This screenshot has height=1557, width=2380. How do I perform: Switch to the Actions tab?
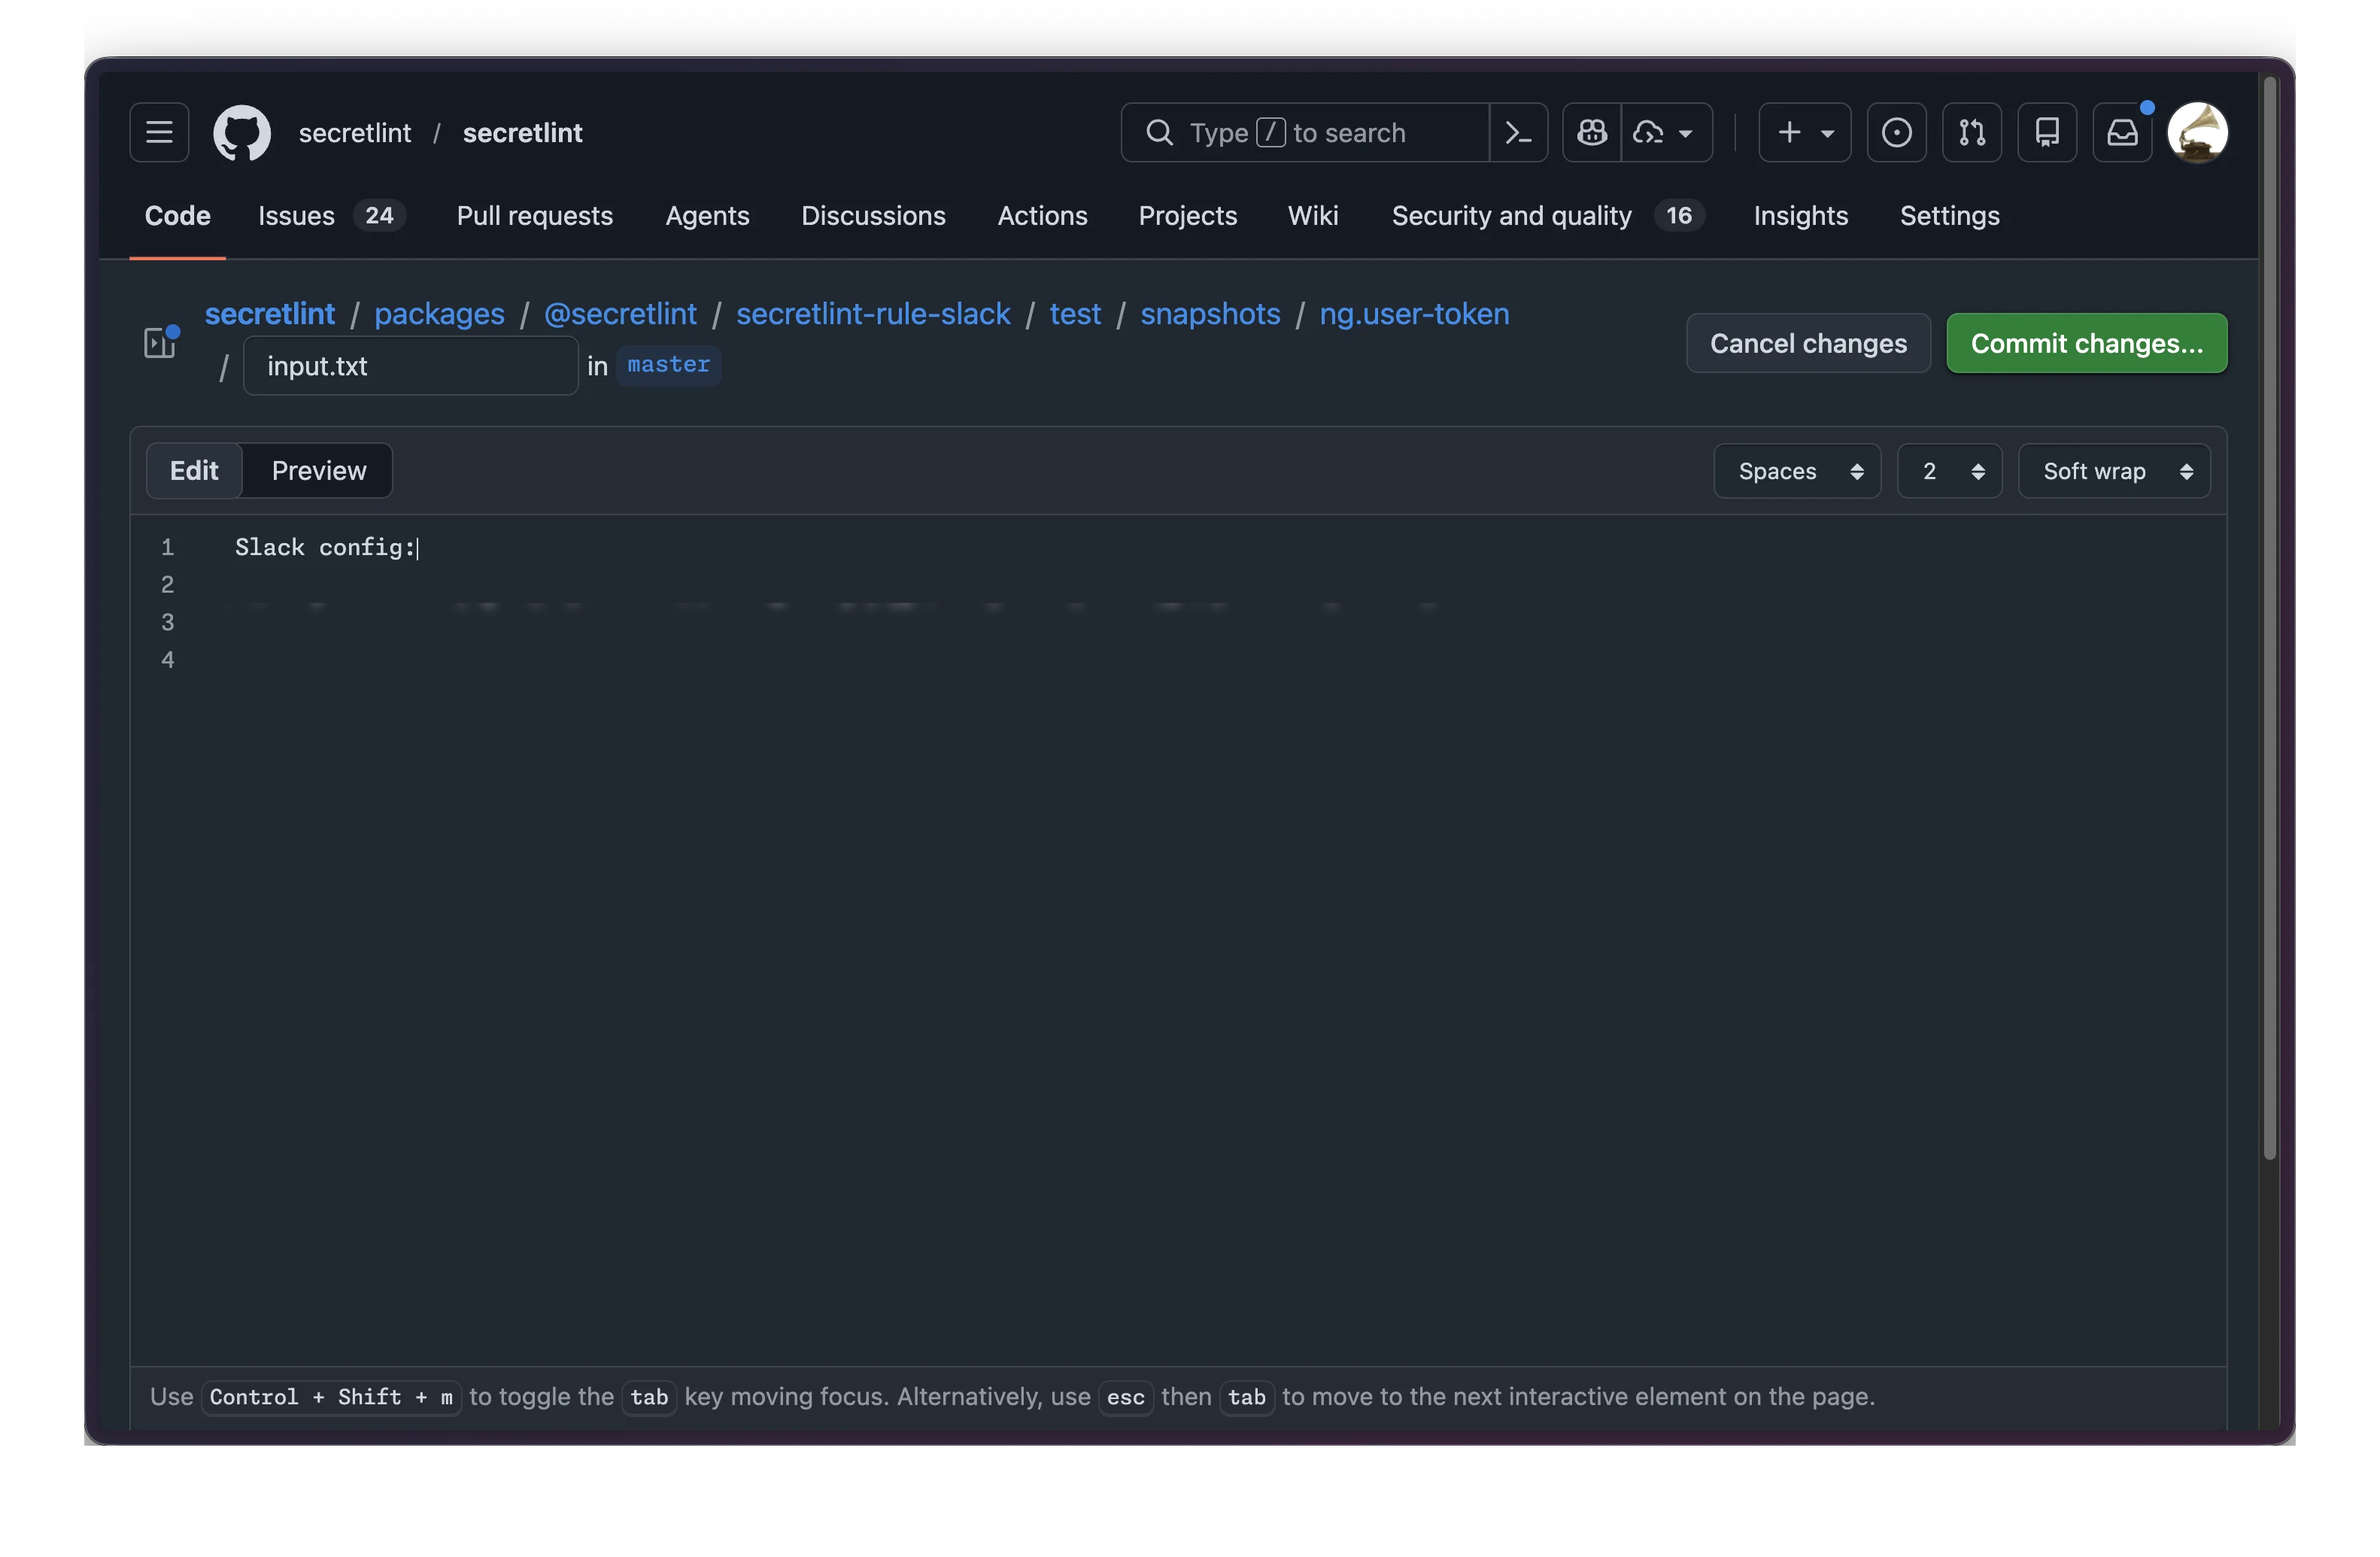click(1042, 216)
